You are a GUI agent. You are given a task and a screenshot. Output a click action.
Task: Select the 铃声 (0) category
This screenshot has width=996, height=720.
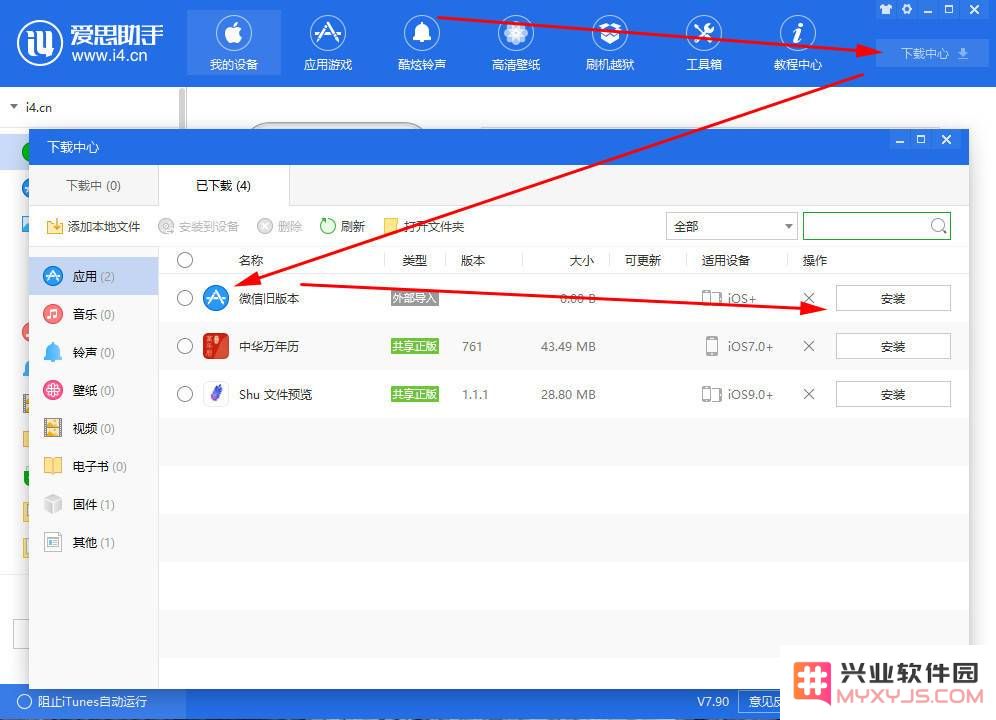click(x=93, y=353)
